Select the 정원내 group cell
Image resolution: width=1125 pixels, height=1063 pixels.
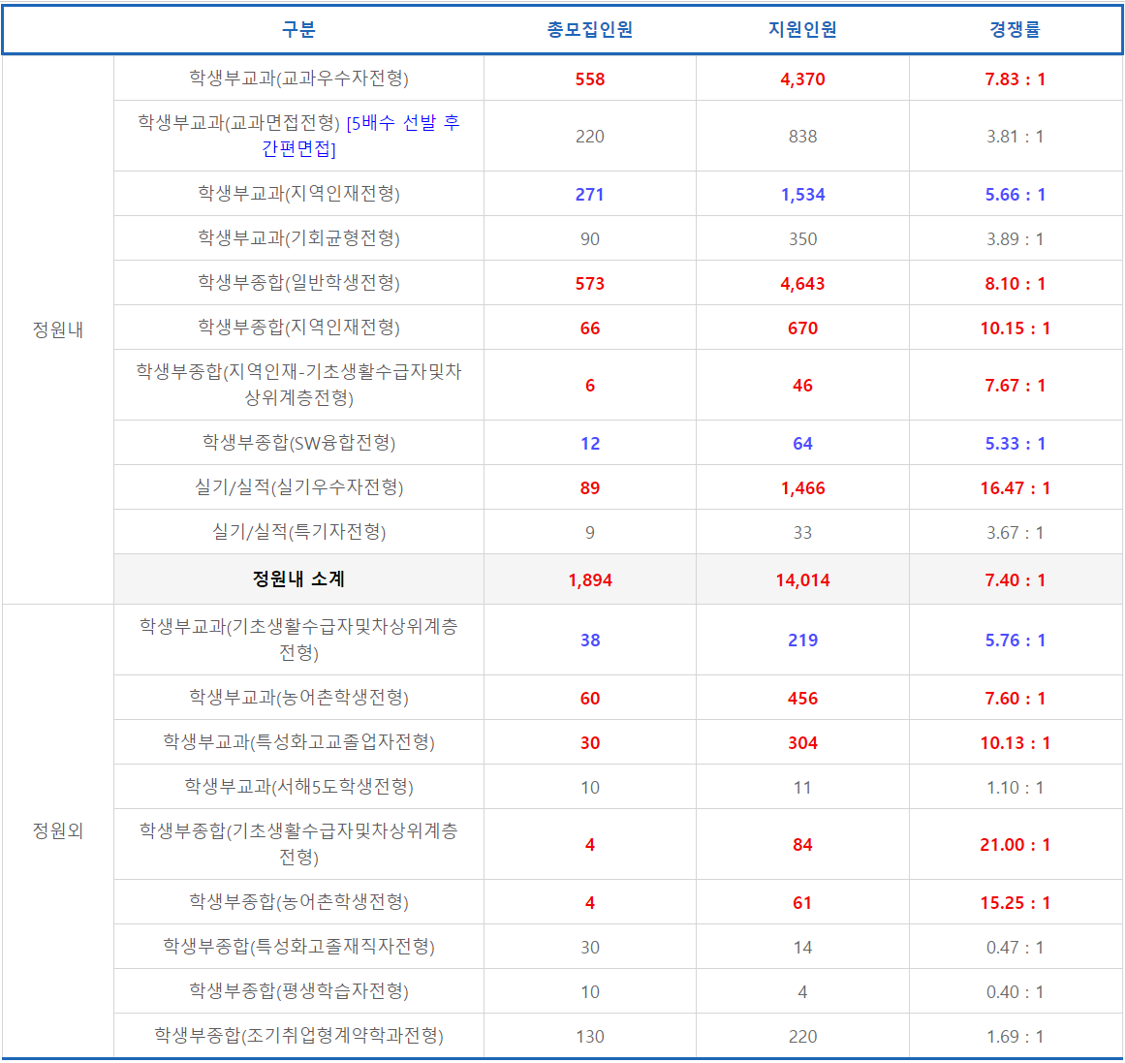pyautogui.click(x=57, y=327)
